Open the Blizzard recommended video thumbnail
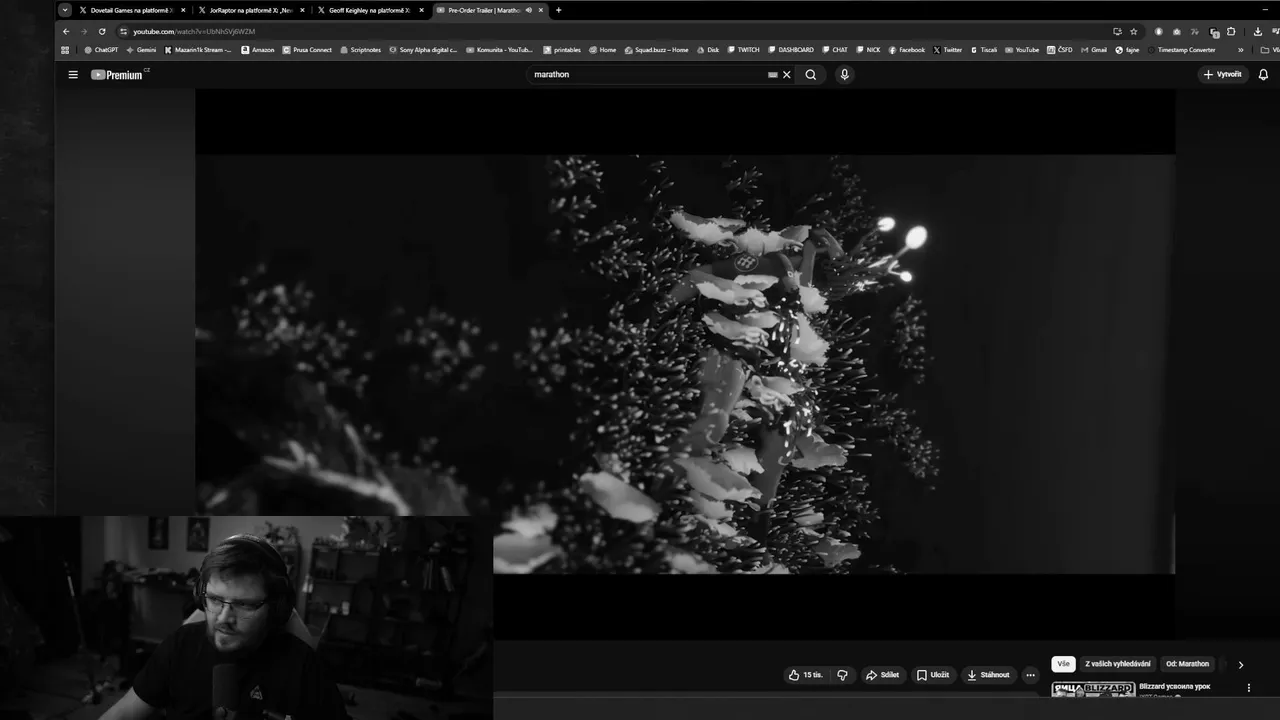The width and height of the screenshot is (1280, 720). [1093, 689]
